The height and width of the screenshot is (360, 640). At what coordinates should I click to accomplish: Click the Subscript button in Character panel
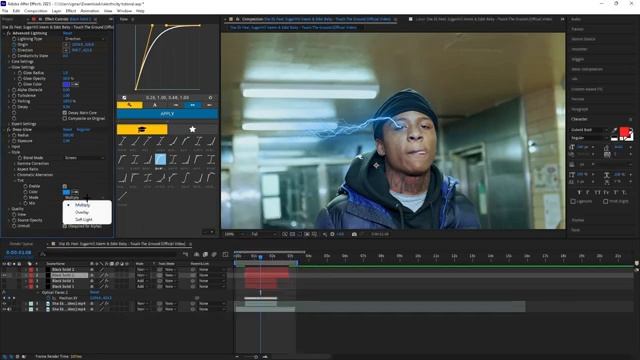click(624, 192)
